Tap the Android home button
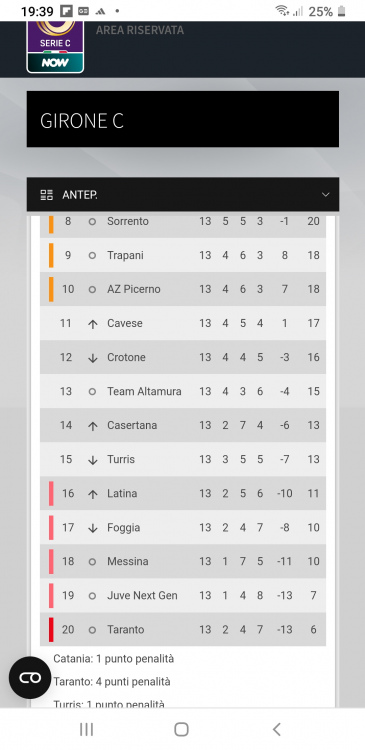365x750 pixels. click(x=181, y=729)
